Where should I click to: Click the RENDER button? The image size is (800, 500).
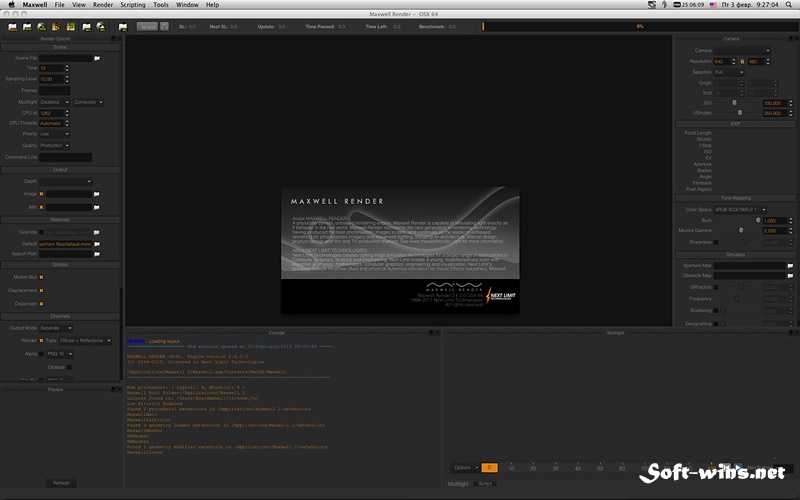click(x=148, y=27)
